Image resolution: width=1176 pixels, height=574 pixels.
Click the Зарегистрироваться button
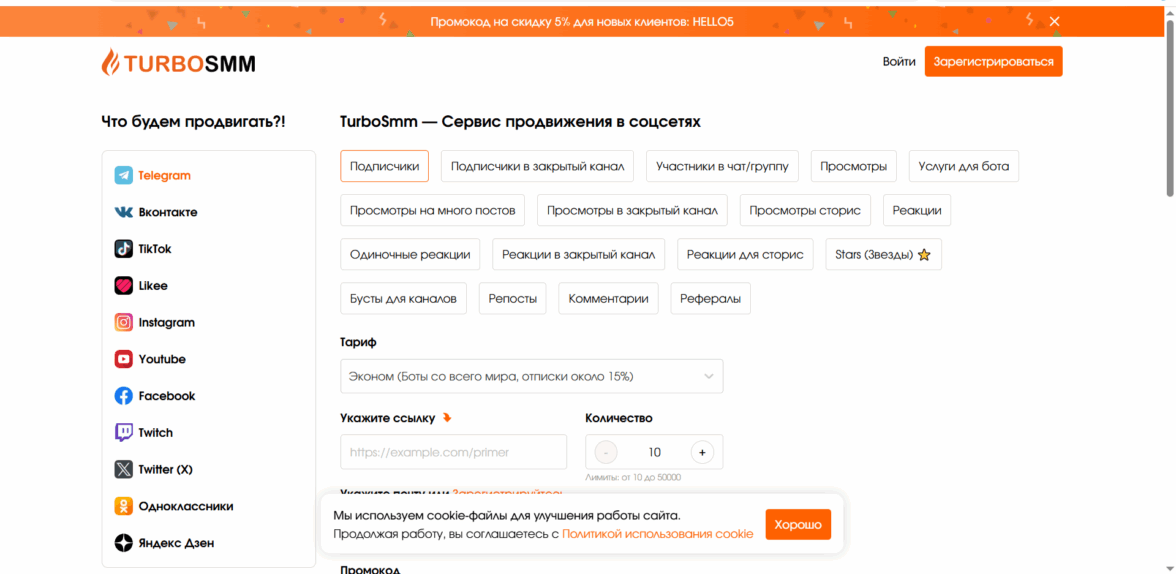pos(994,62)
